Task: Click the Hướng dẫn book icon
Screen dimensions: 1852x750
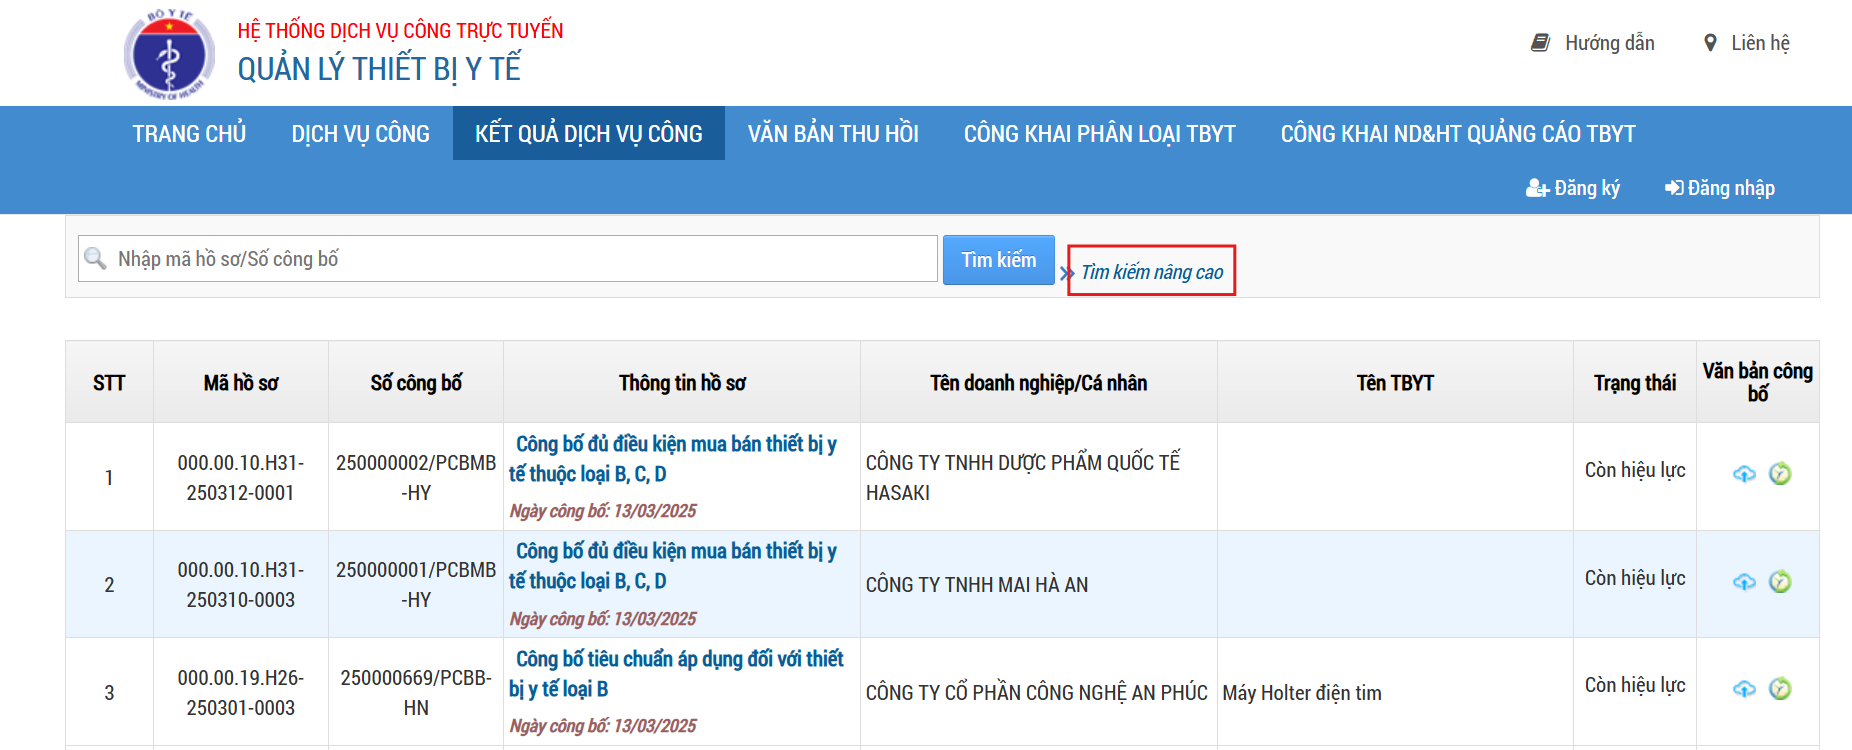Action: coord(1540,43)
